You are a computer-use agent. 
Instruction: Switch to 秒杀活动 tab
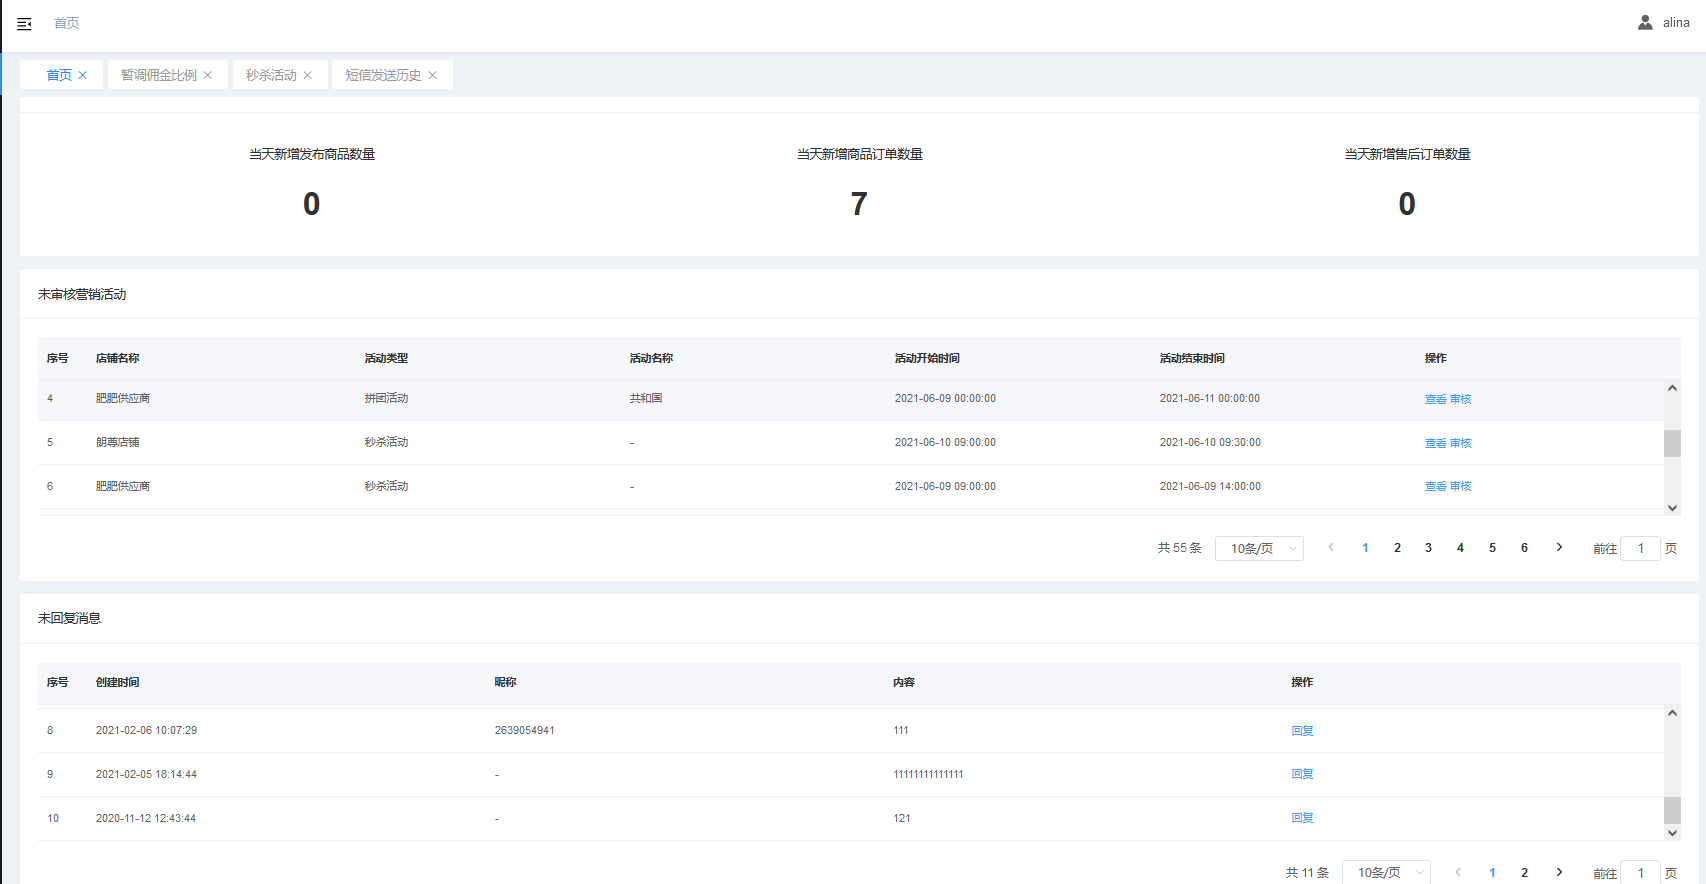tap(271, 75)
